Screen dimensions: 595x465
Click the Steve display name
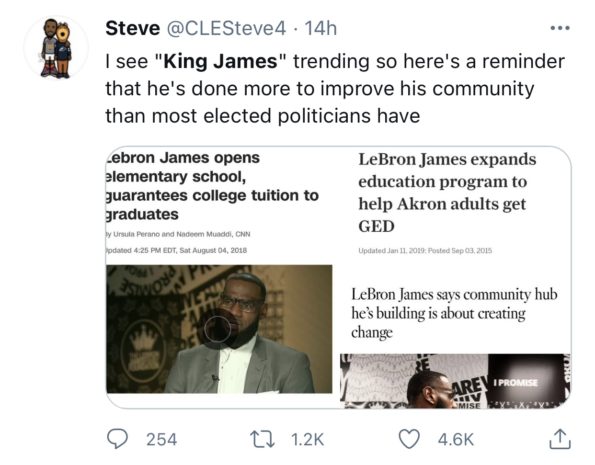pyautogui.click(x=133, y=28)
